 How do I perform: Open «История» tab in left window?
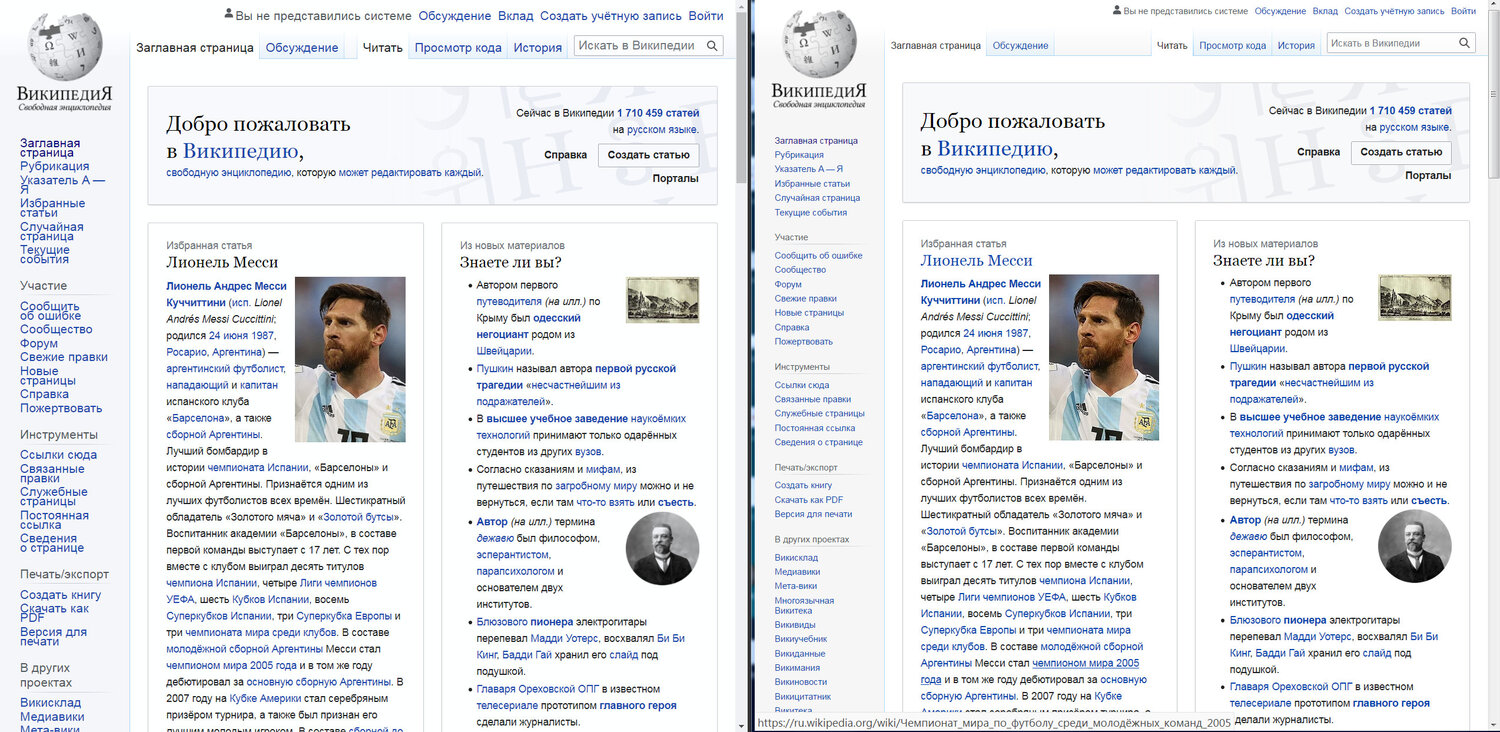538,47
